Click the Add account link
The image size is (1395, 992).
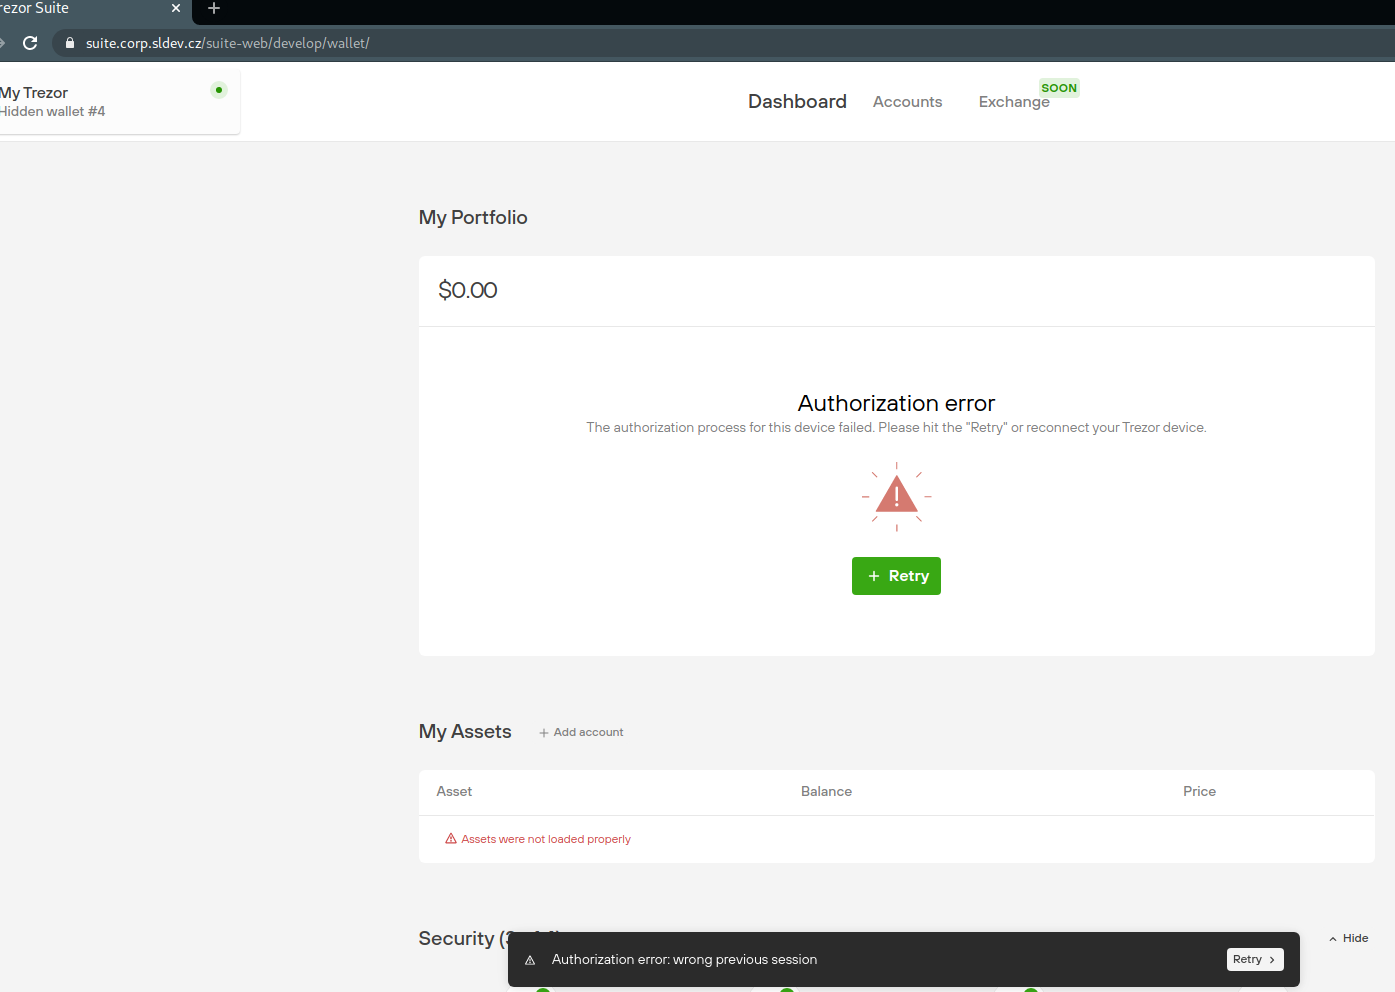click(588, 731)
